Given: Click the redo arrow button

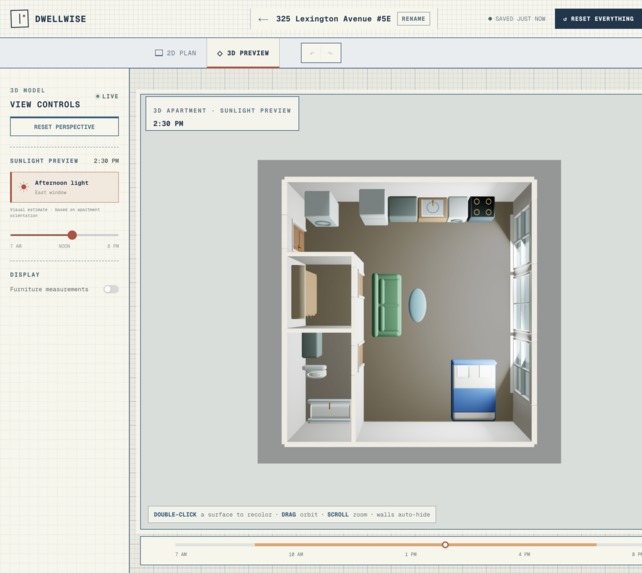Looking at the screenshot, I should pyautogui.click(x=330, y=53).
